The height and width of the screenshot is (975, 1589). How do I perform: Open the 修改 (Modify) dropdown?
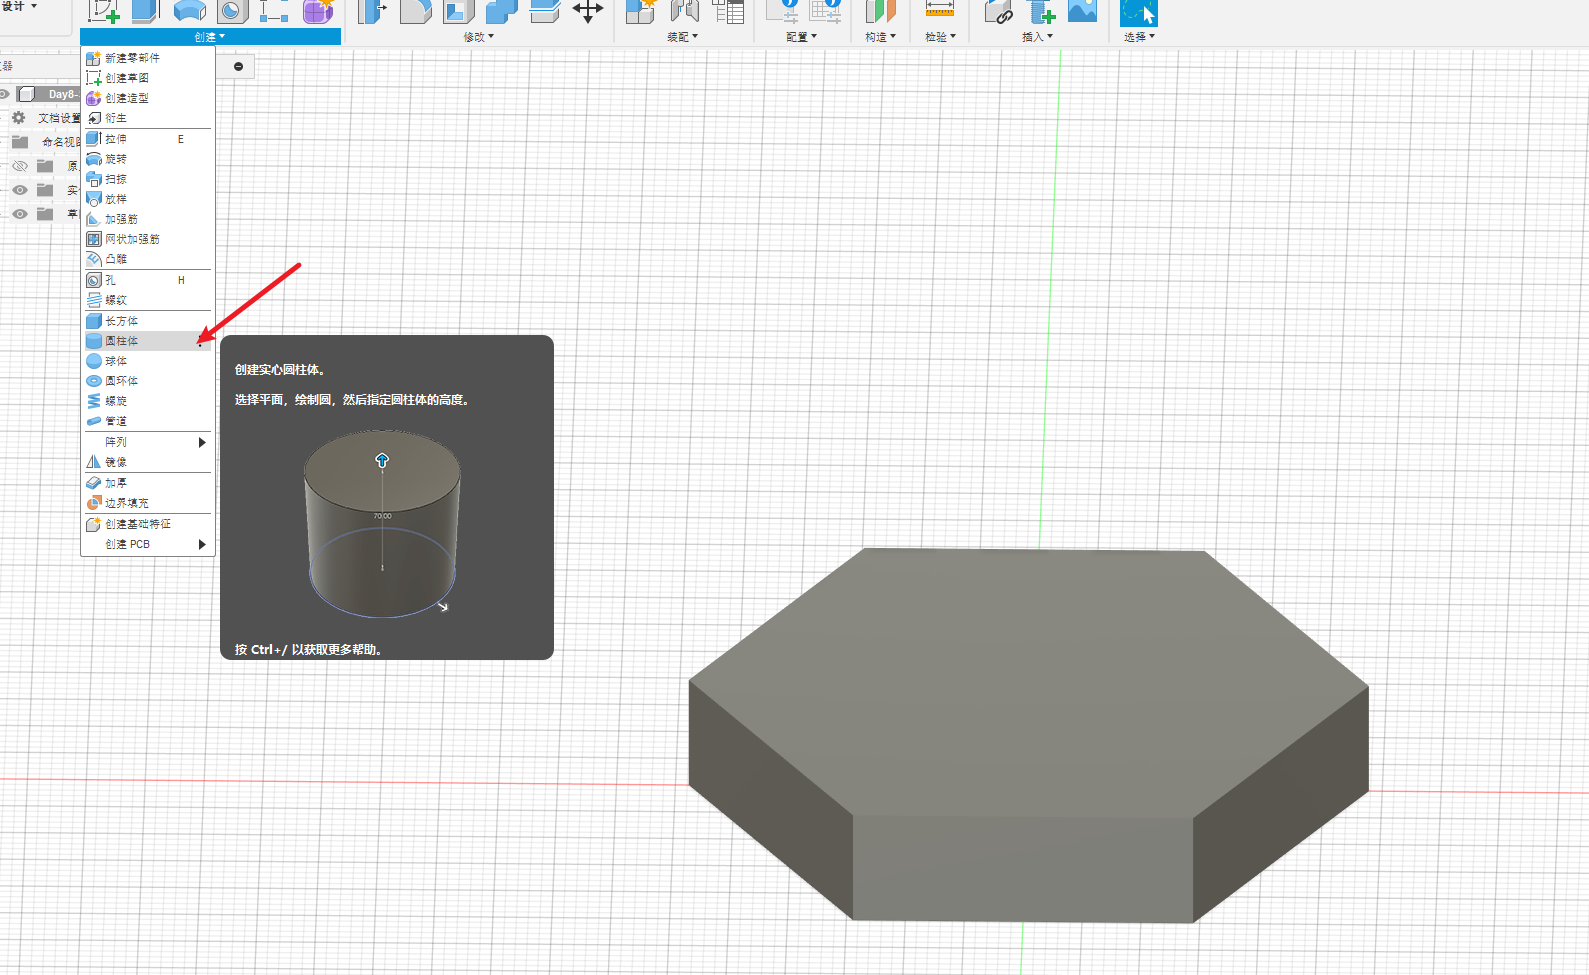[478, 37]
